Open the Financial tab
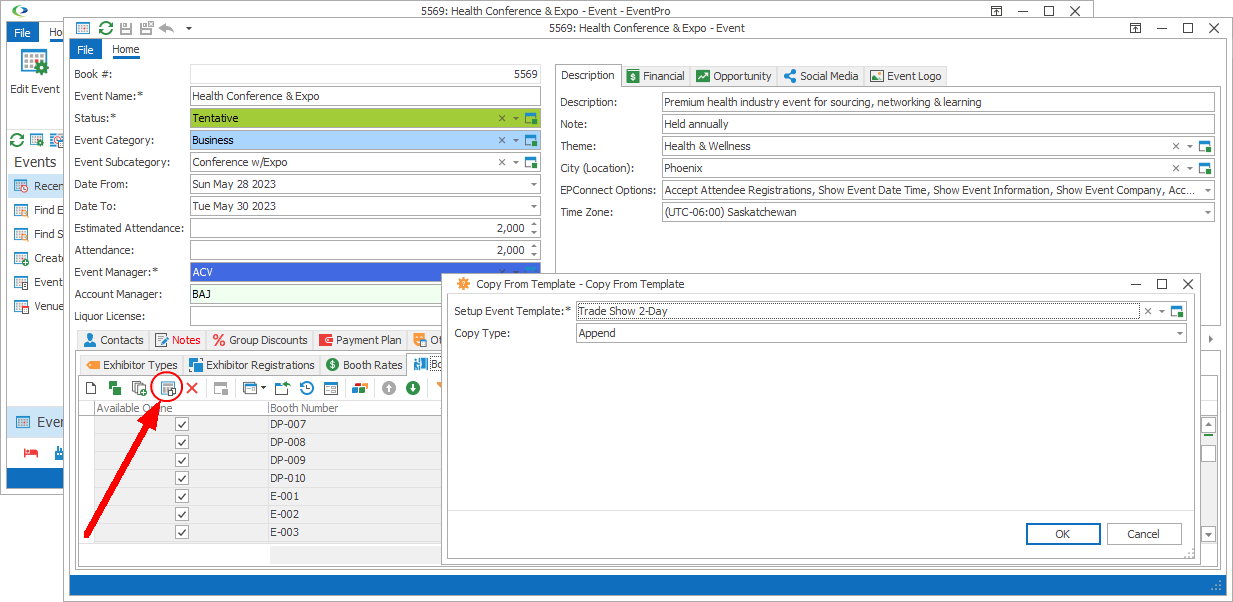1233x602 pixels. click(x=655, y=76)
